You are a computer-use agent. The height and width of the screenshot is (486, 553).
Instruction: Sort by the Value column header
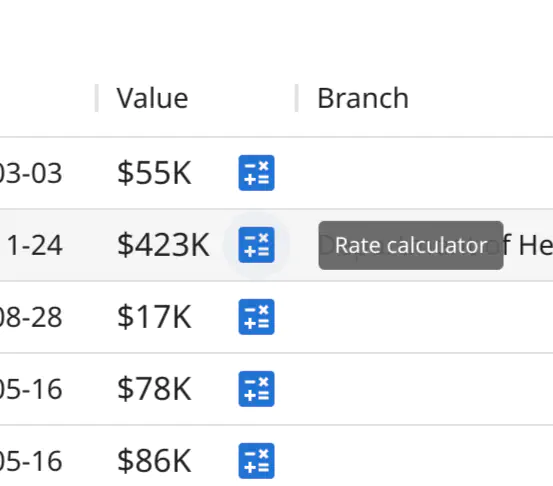coord(152,98)
